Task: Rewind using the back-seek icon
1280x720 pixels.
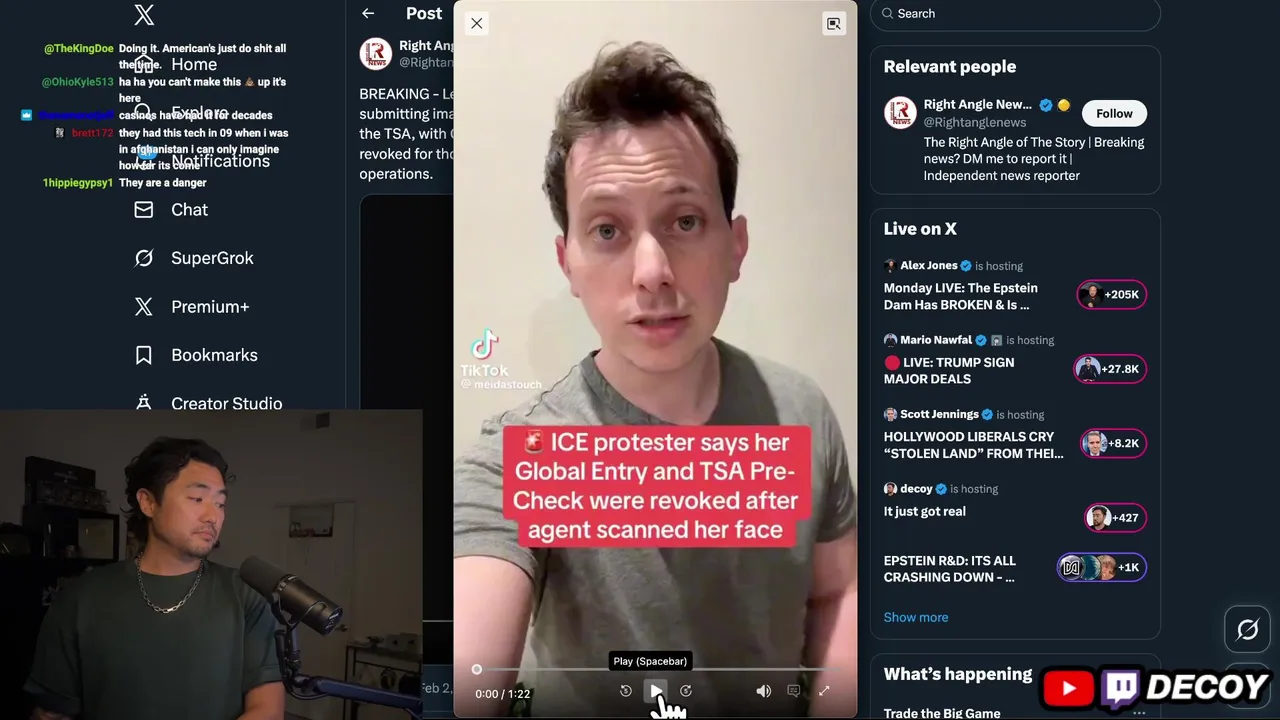Action: 626,691
